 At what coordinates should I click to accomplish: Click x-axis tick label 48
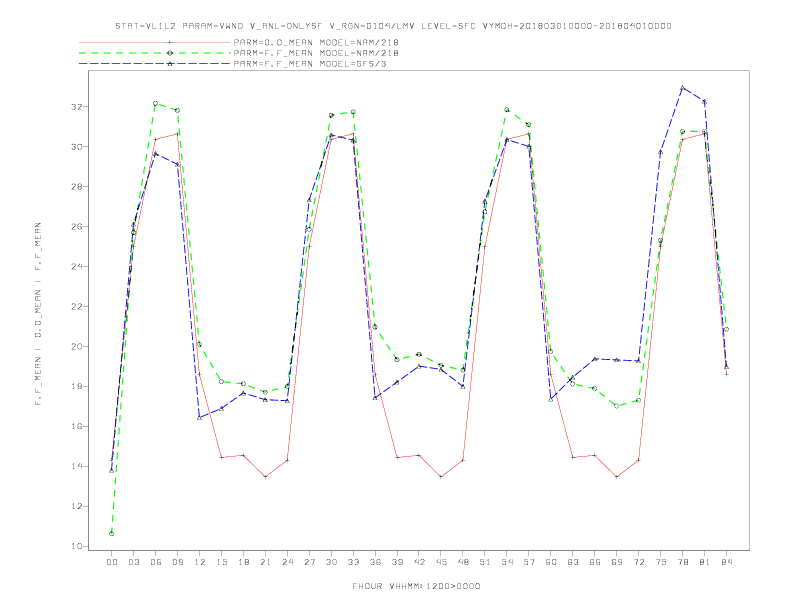(463, 562)
